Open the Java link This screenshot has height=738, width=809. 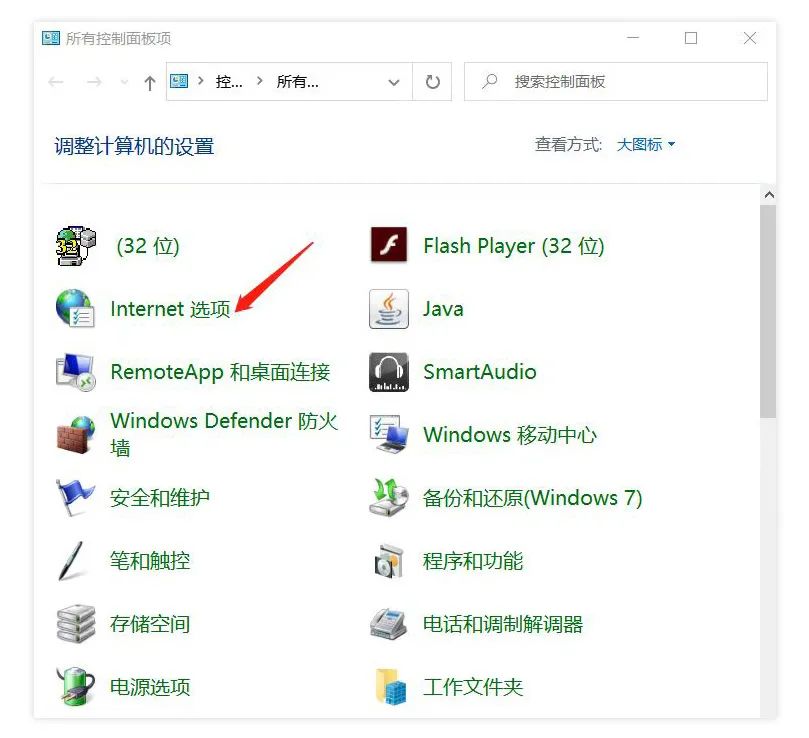pos(443,309)
